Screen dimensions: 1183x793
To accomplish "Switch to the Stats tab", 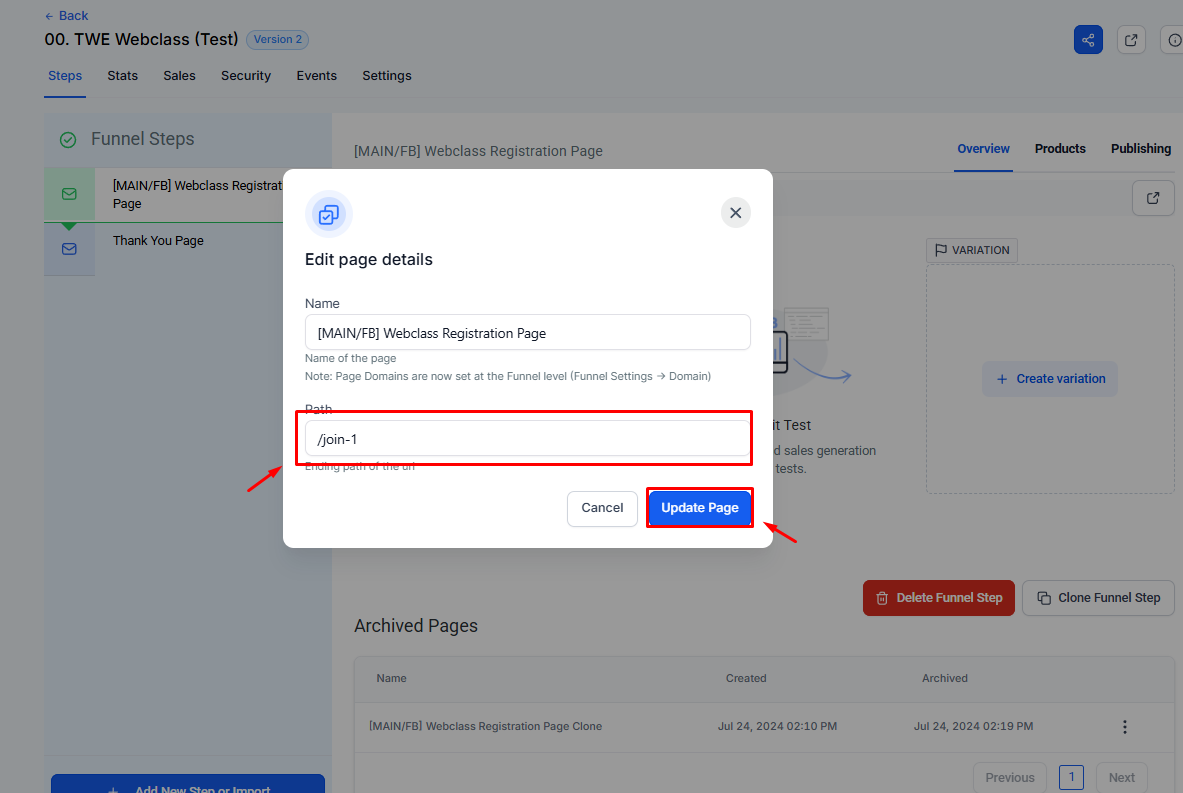I will click(x=123, y=76).
